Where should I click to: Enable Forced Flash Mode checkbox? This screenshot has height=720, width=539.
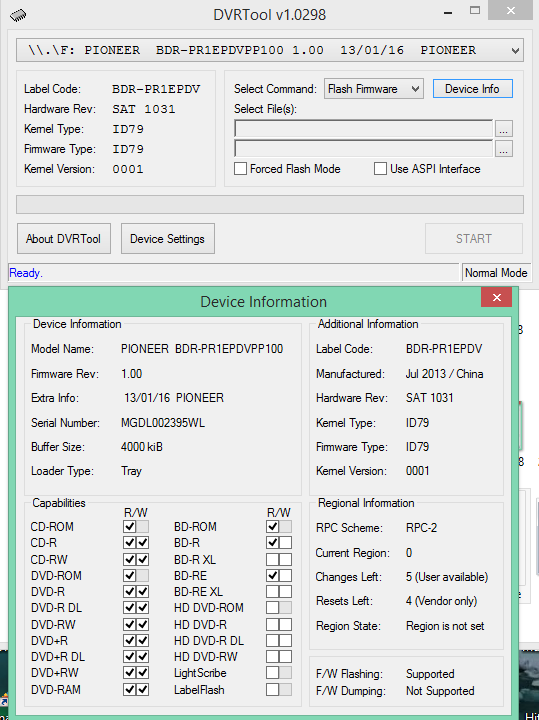(241, 169)
